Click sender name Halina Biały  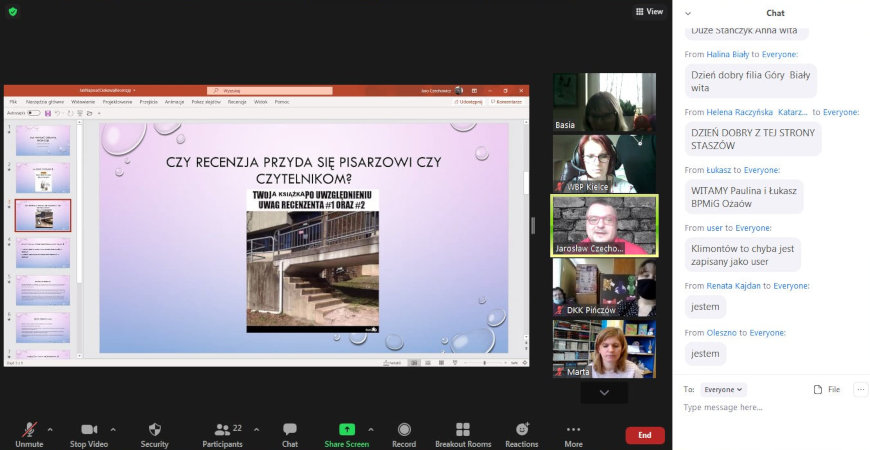coord(727,54)
